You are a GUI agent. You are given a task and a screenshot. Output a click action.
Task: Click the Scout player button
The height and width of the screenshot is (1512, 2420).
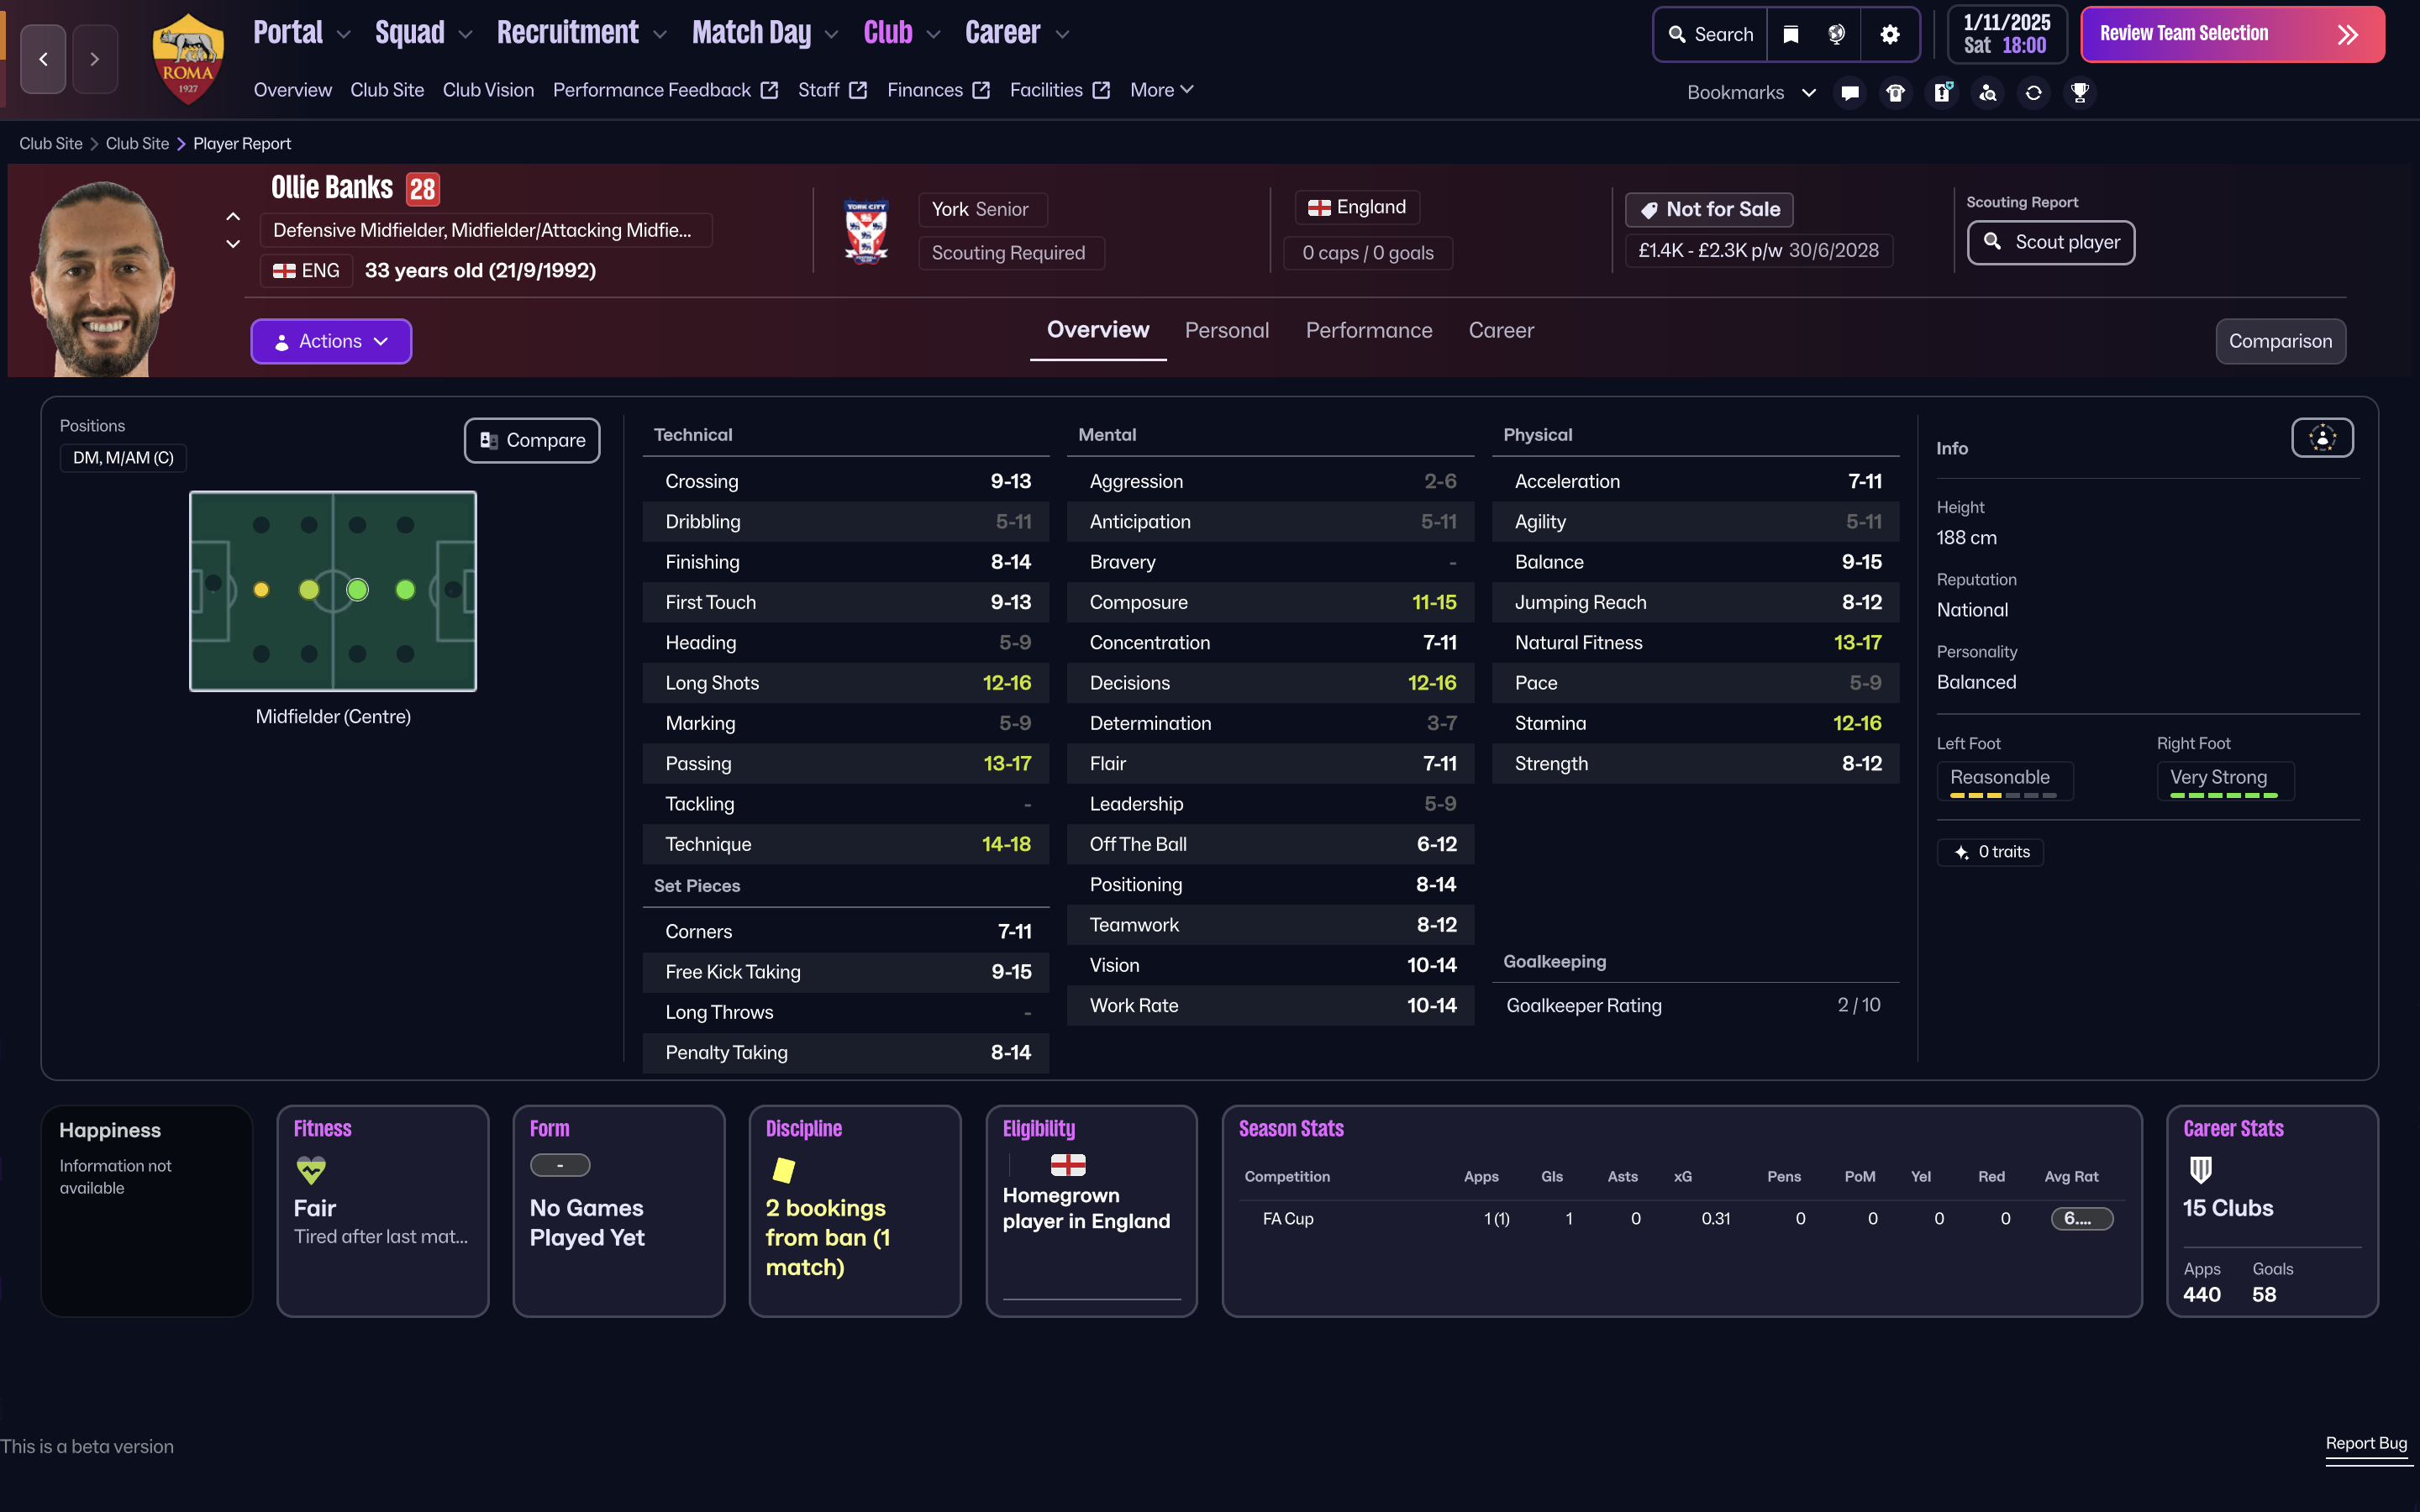[x=2050, y=242]
